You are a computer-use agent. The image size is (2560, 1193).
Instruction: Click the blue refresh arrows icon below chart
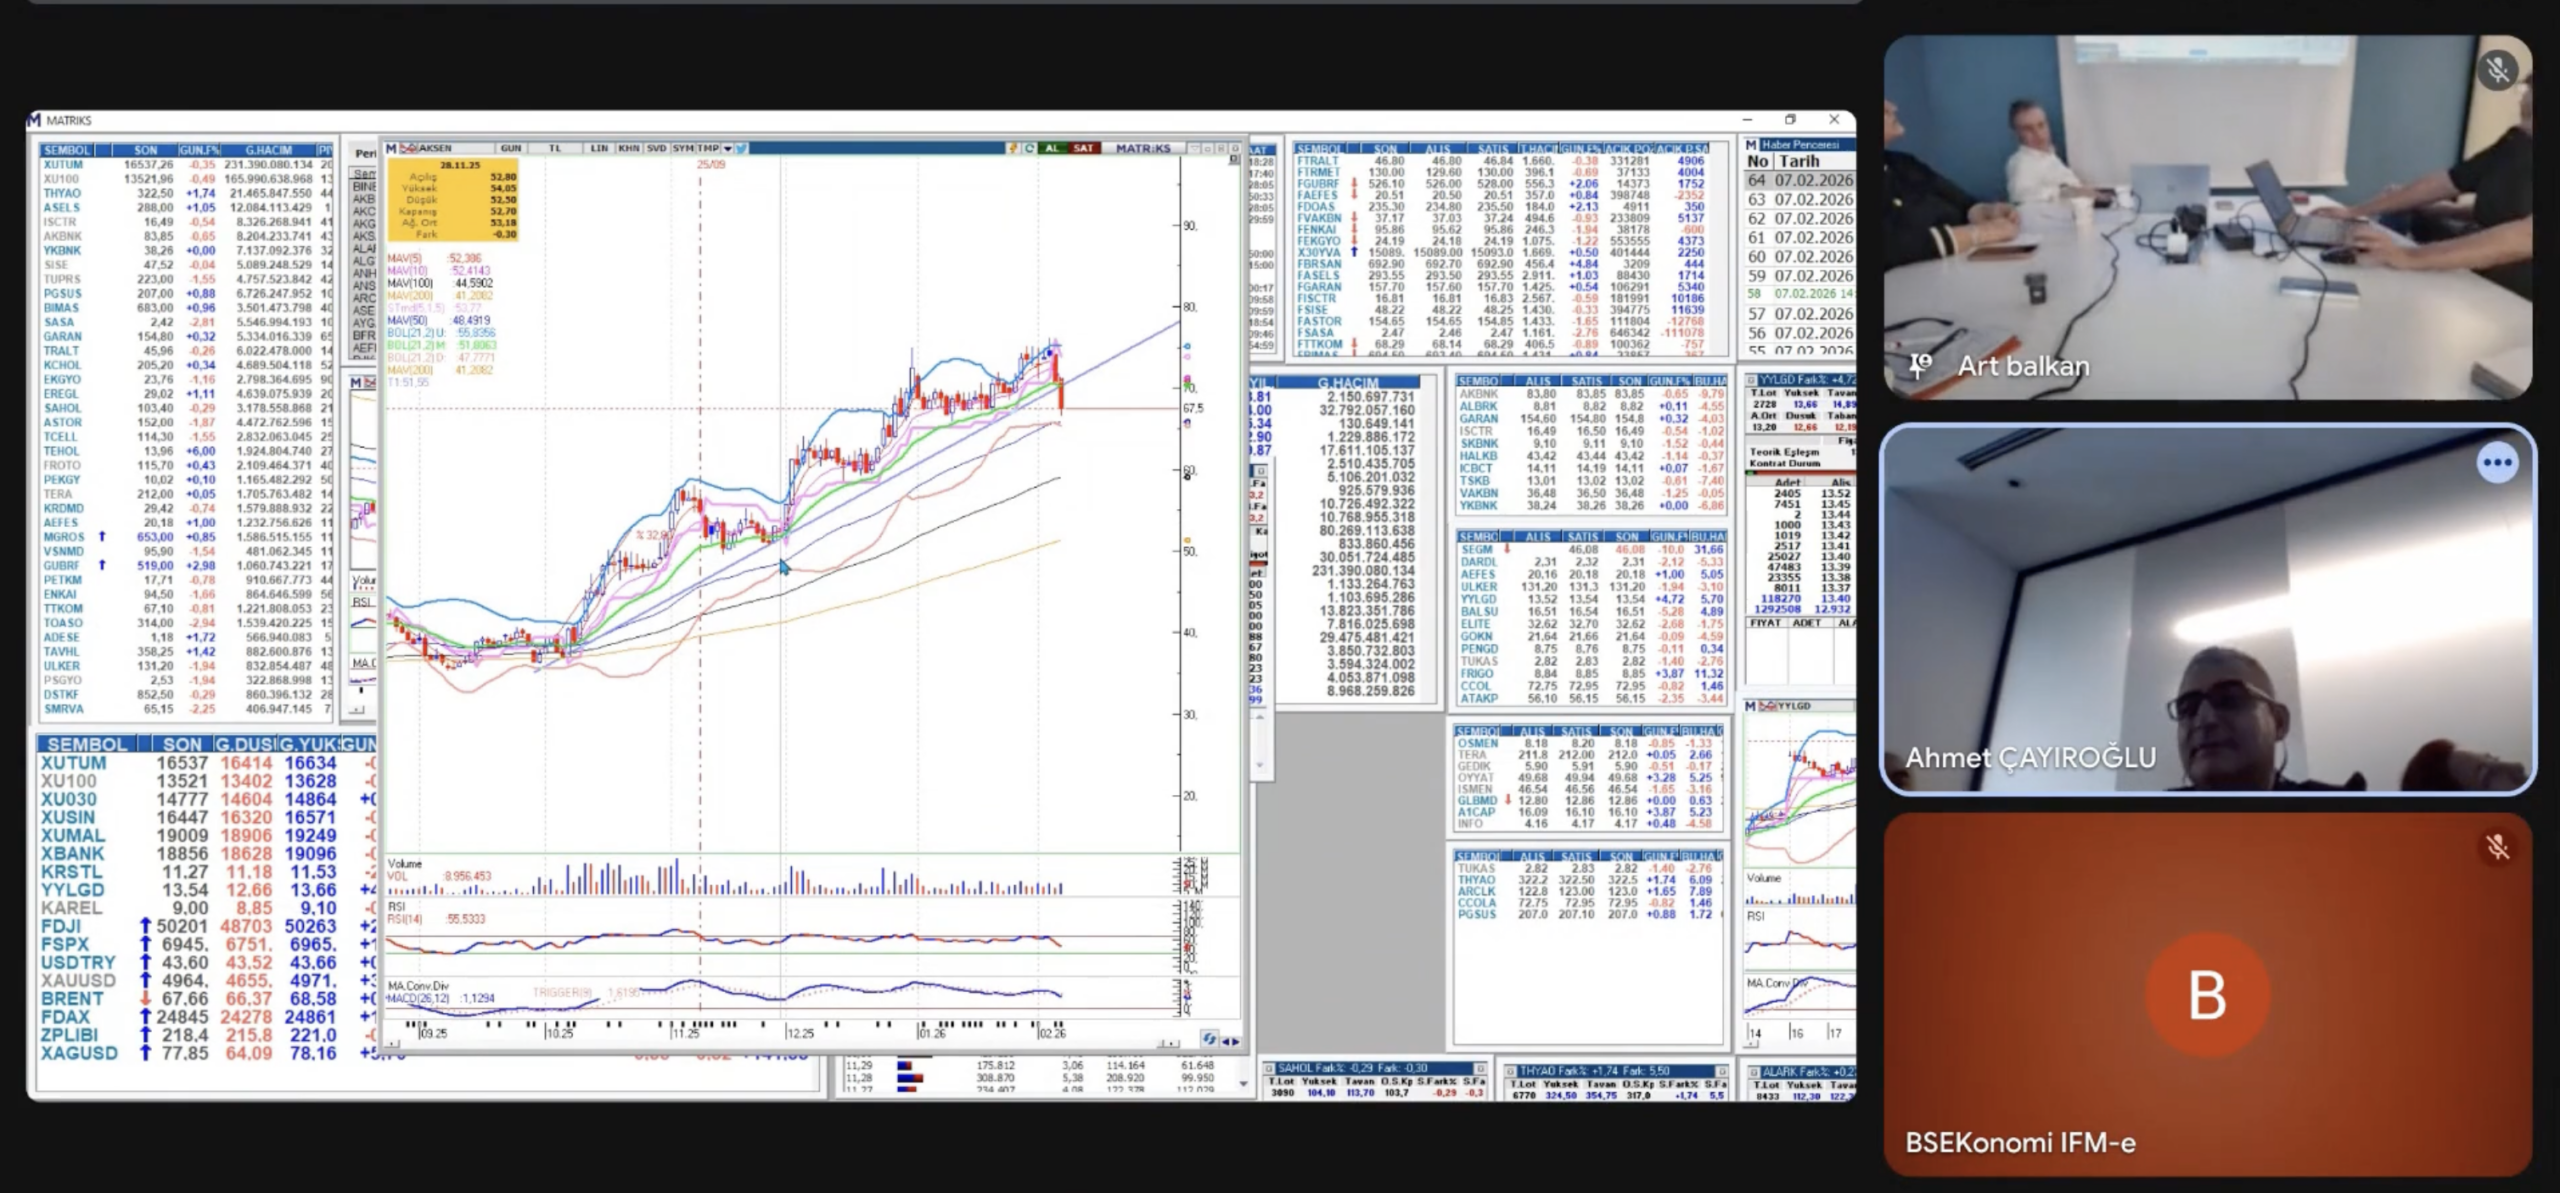click(1209, 1040)
